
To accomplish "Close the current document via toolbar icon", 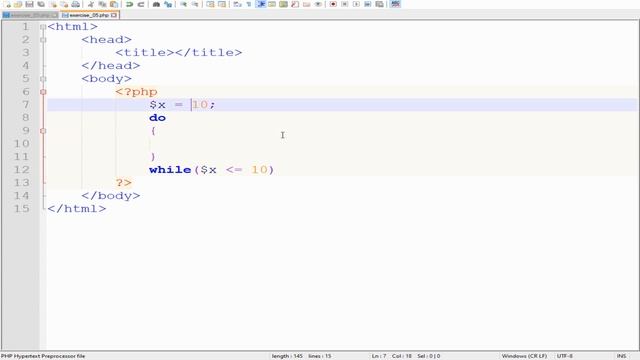I will click(x=53, y=4).
